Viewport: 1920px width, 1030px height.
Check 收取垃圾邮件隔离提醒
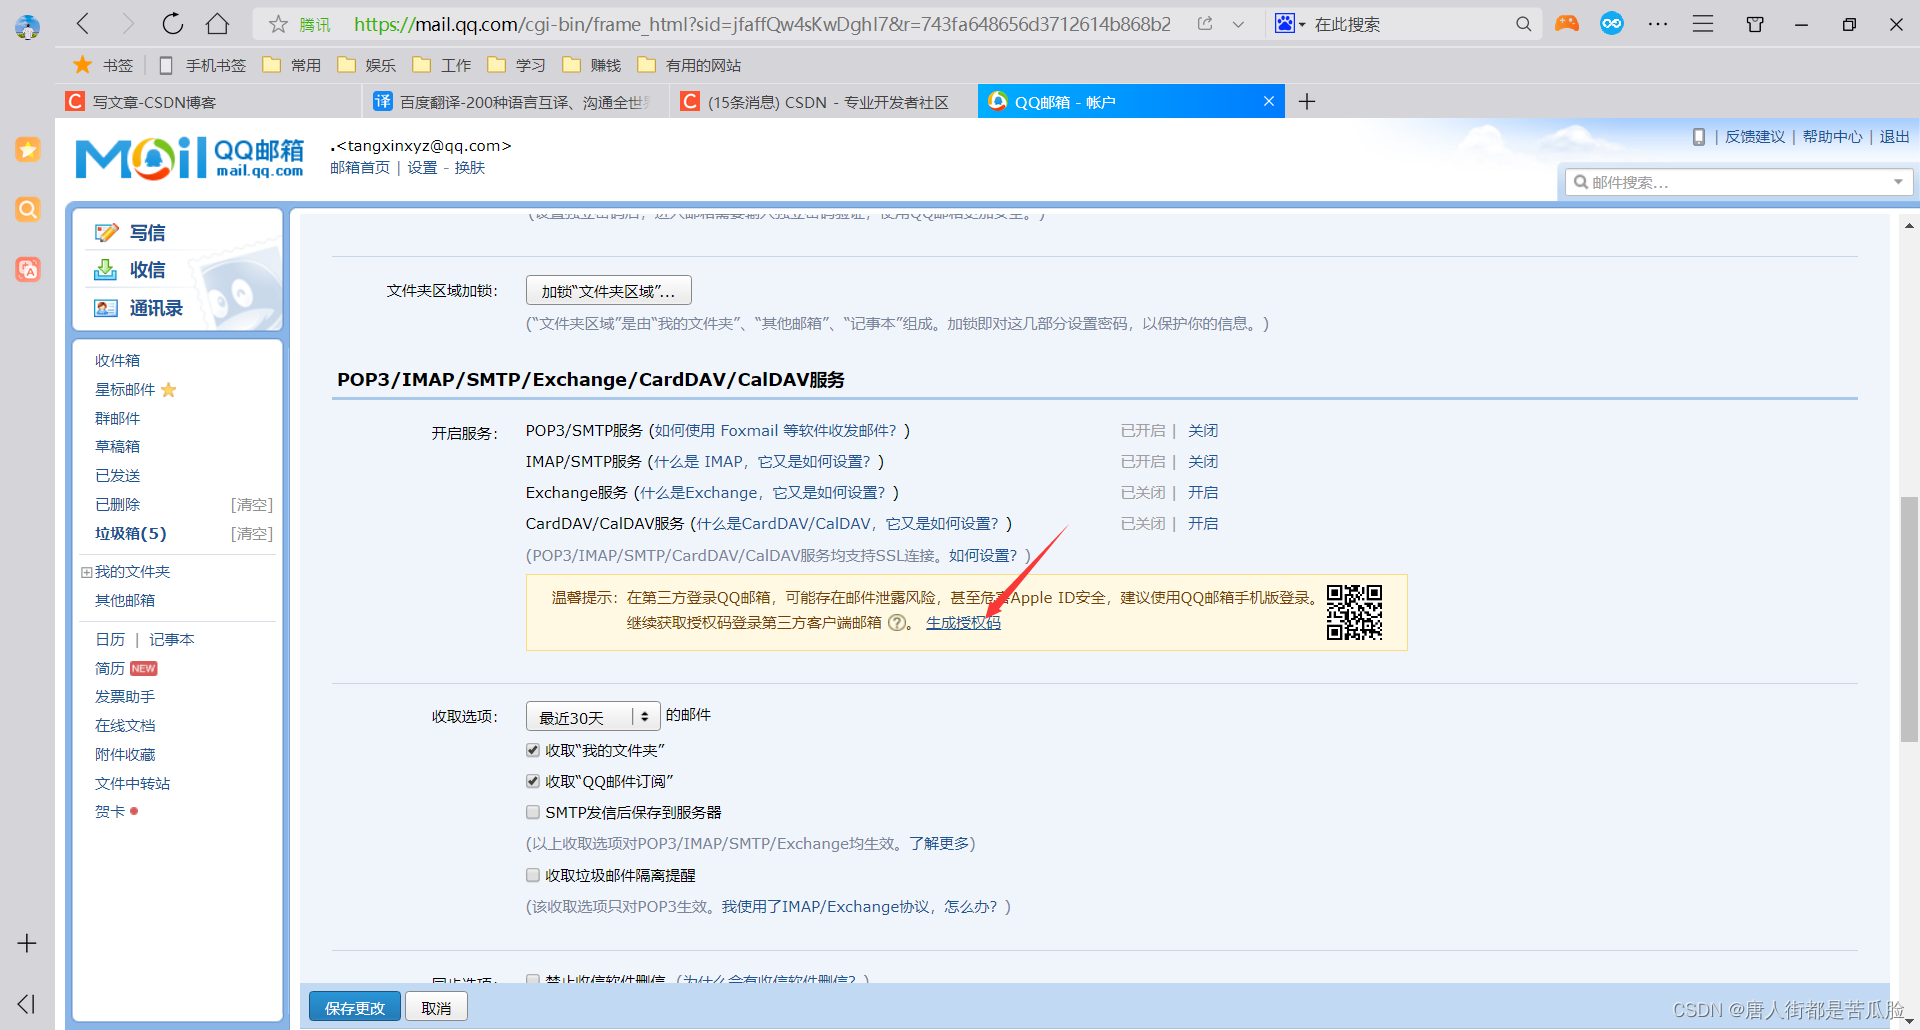point(533,875)
